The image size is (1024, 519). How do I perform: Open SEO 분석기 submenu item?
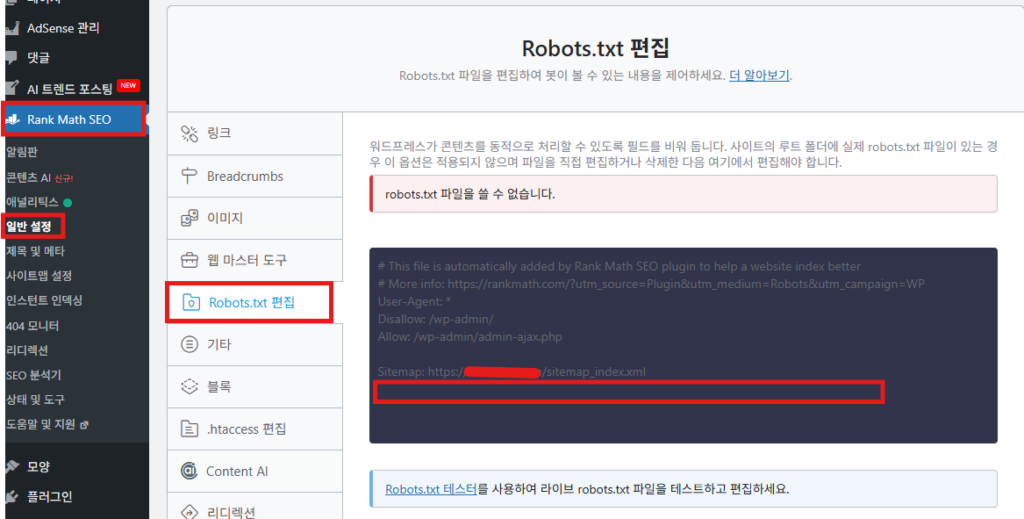pyautogui.click(x=33, y=375)
